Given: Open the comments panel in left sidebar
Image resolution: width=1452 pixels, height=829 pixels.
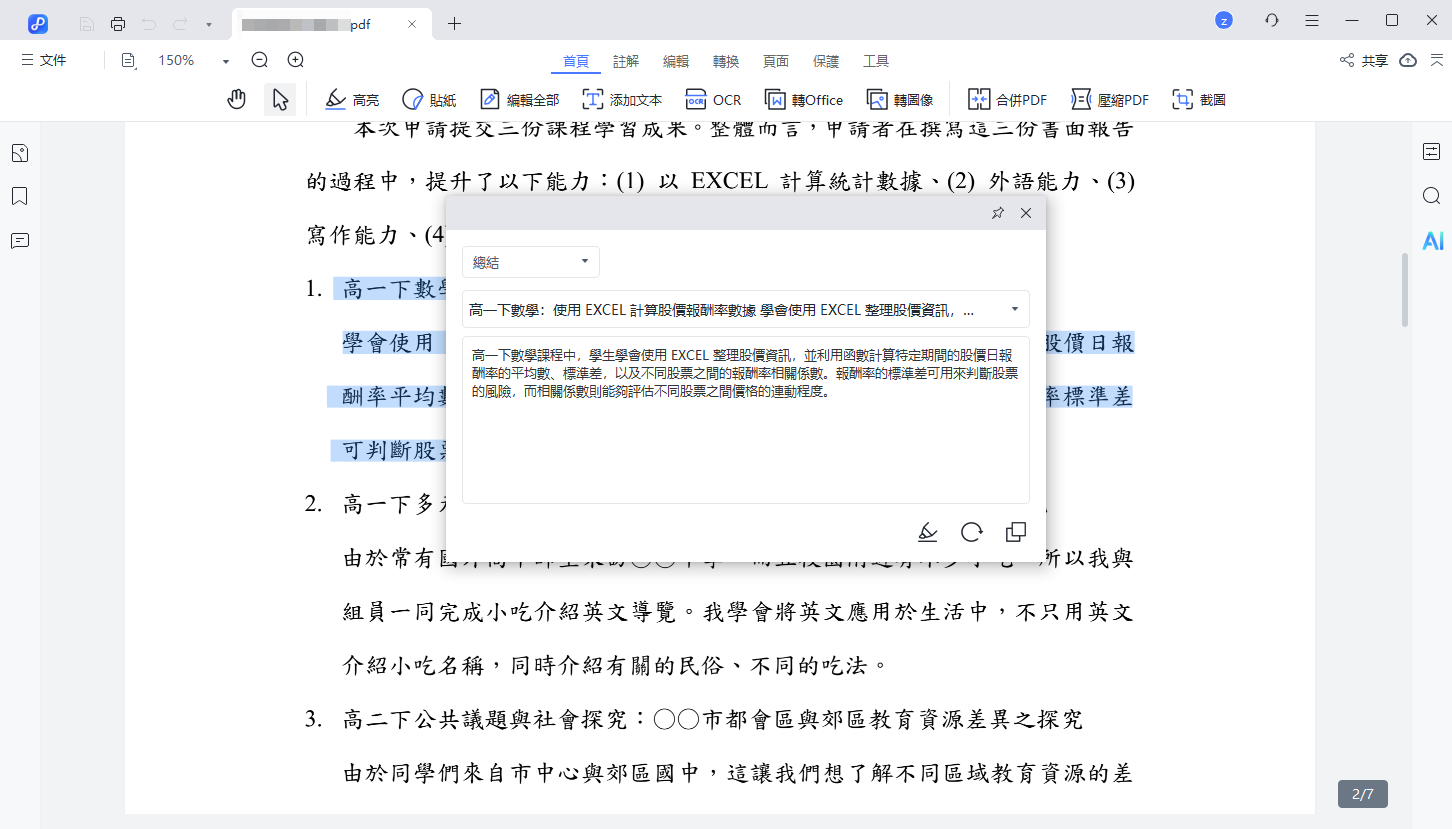Looking at the screenshot, I should [x=19, y=240].
